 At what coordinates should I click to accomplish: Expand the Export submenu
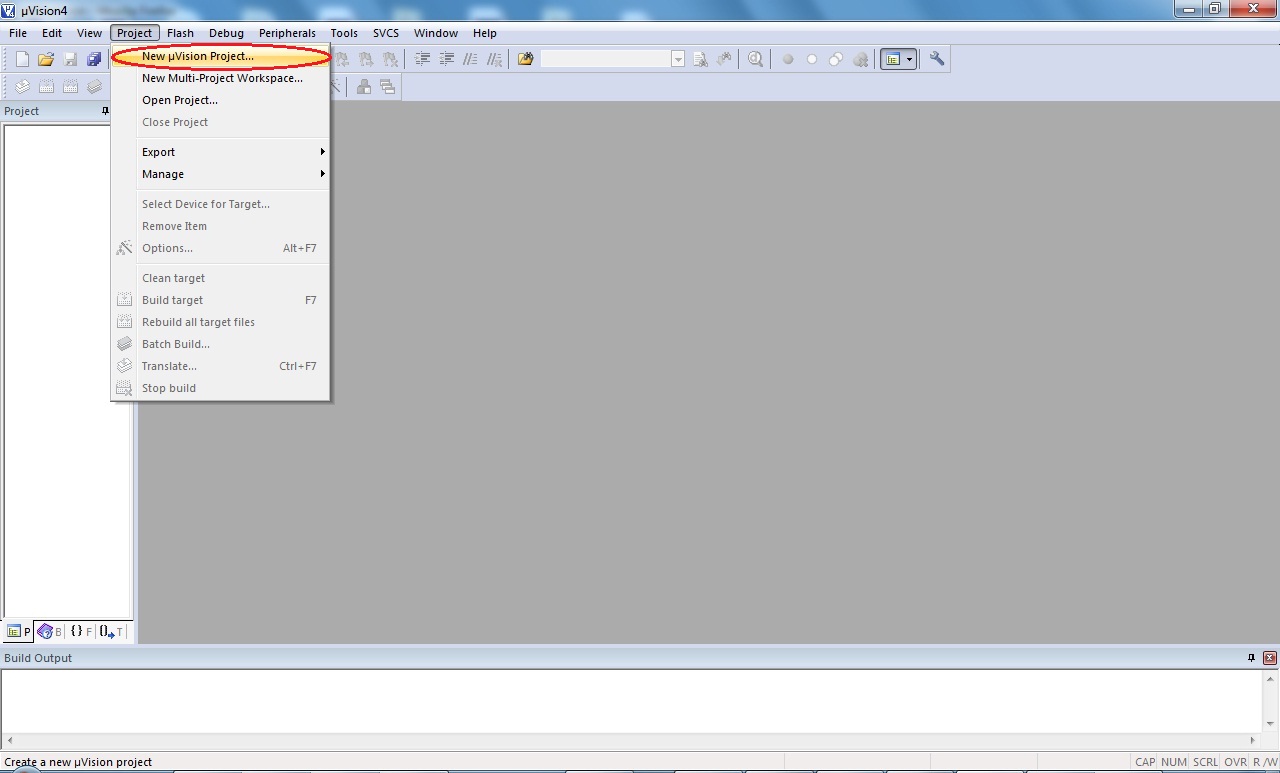tap(220, 152)
